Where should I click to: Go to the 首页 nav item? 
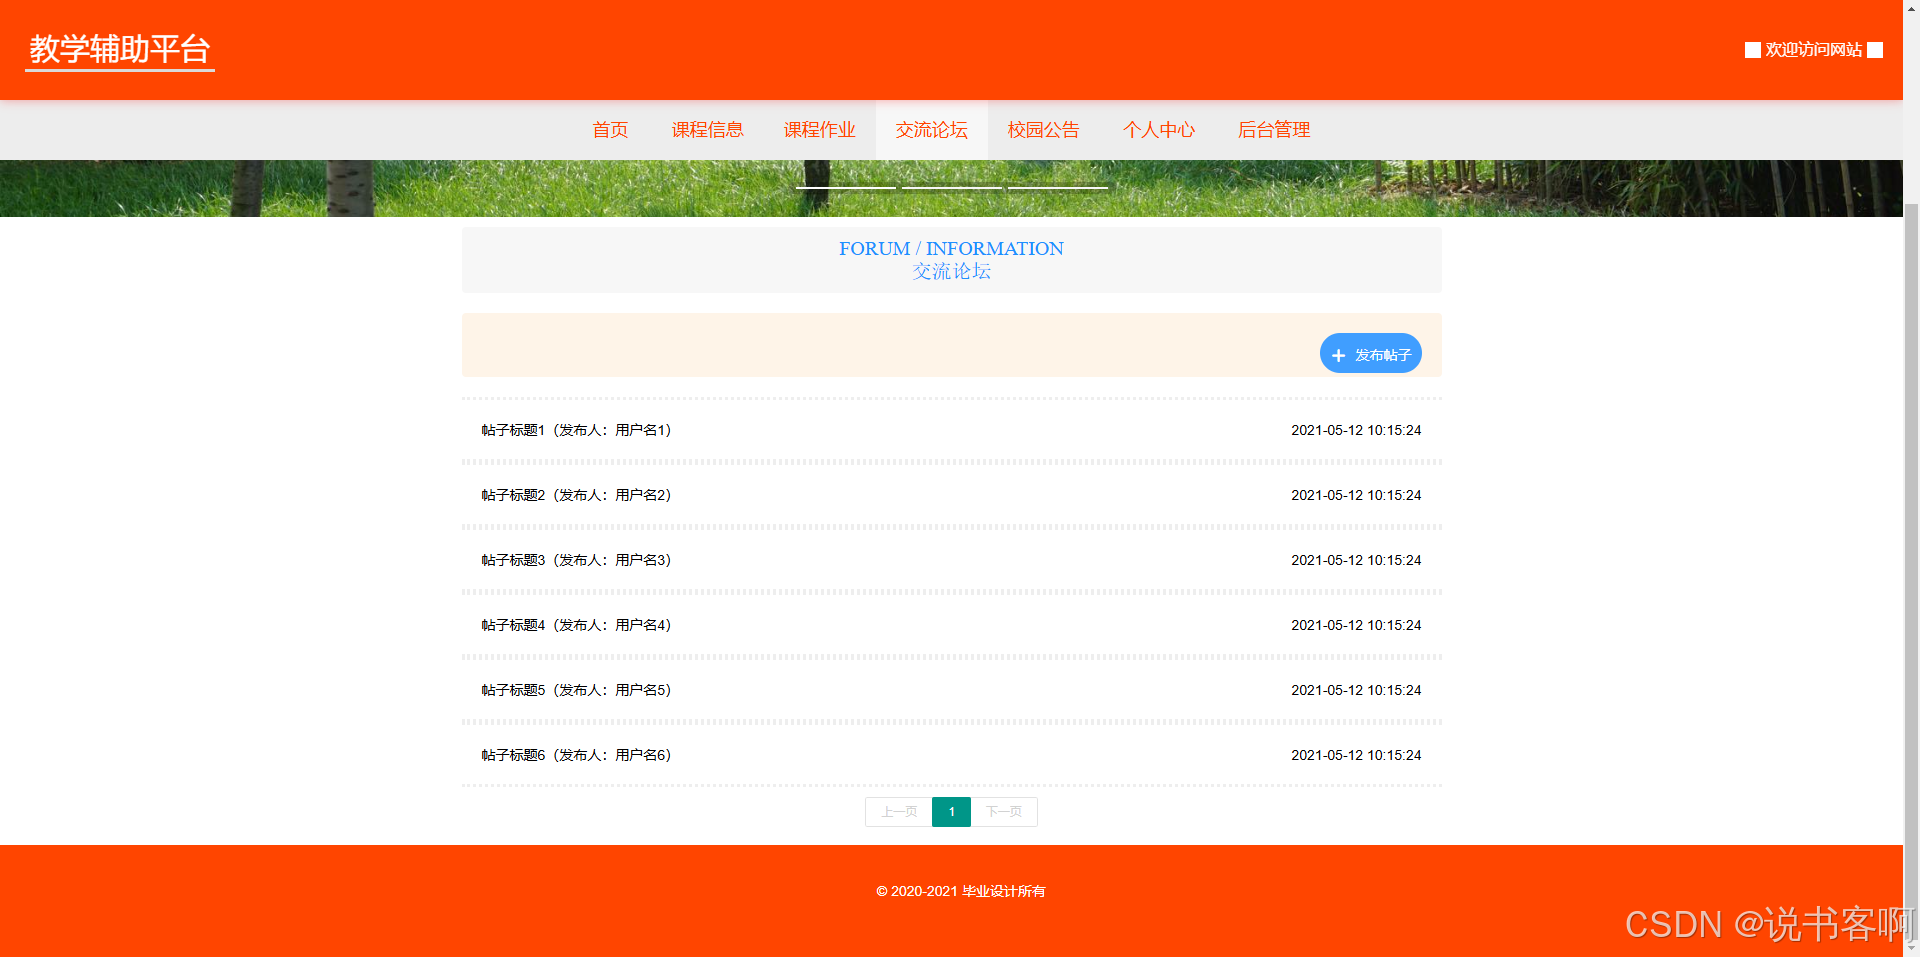click(x=610, y=130)
